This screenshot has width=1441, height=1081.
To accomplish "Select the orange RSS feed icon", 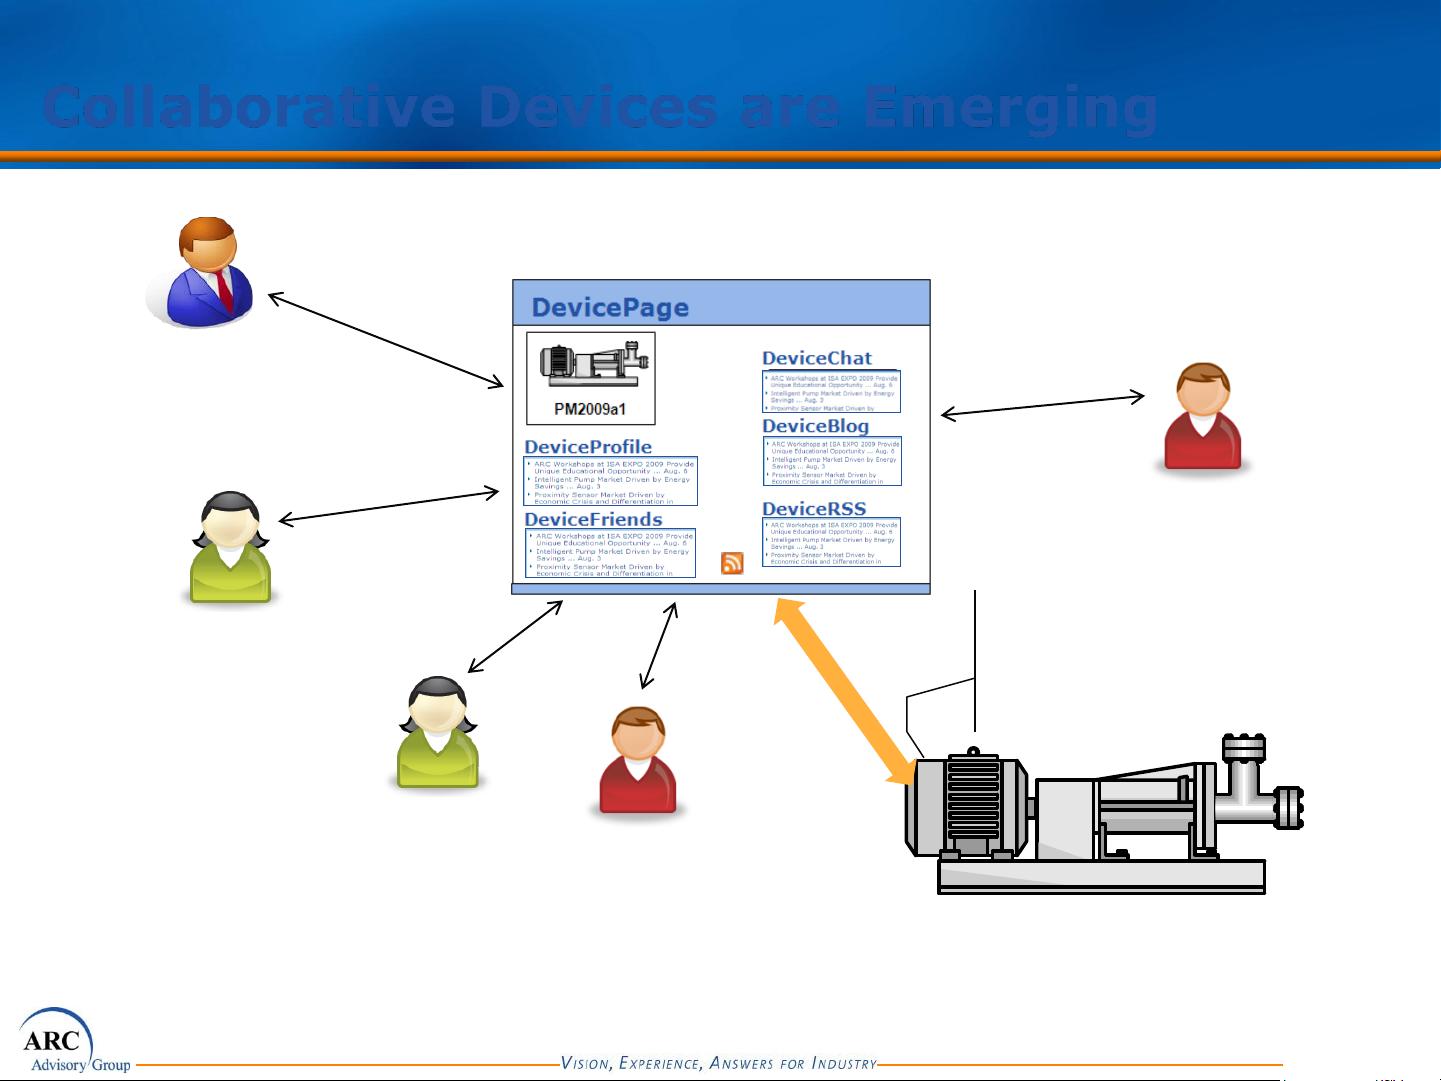I will (x=732, y=563).
